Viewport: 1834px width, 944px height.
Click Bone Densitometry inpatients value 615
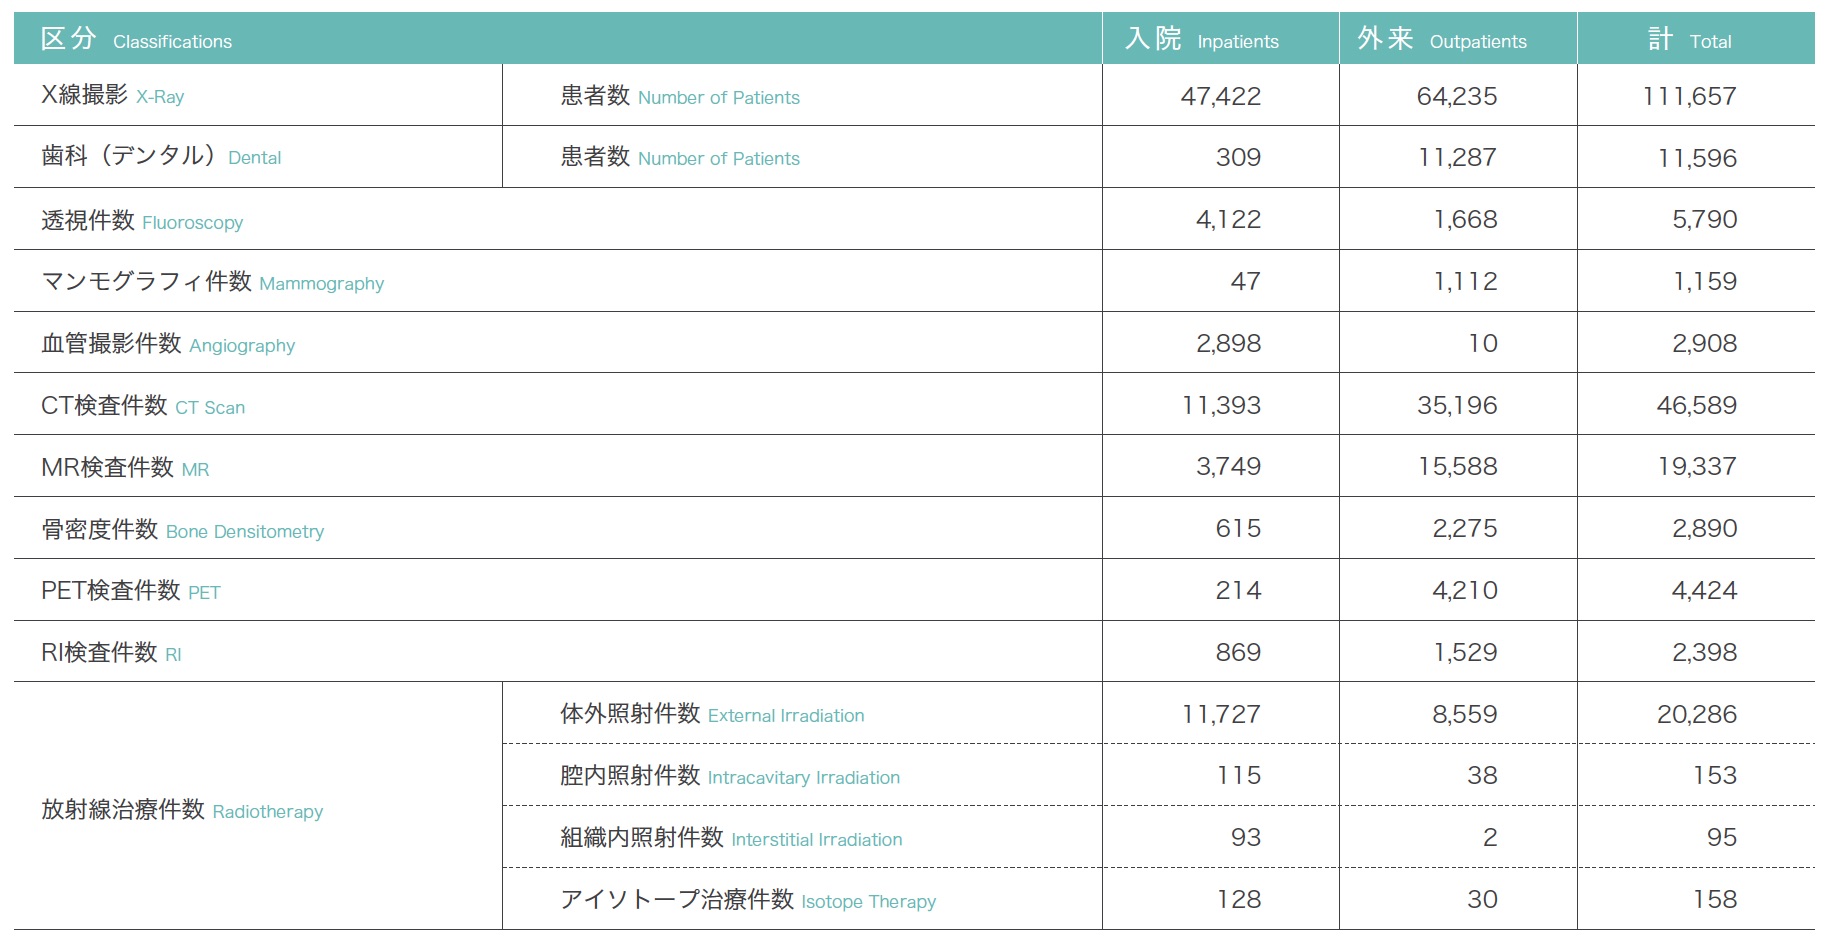click(x=1238, y=529)
